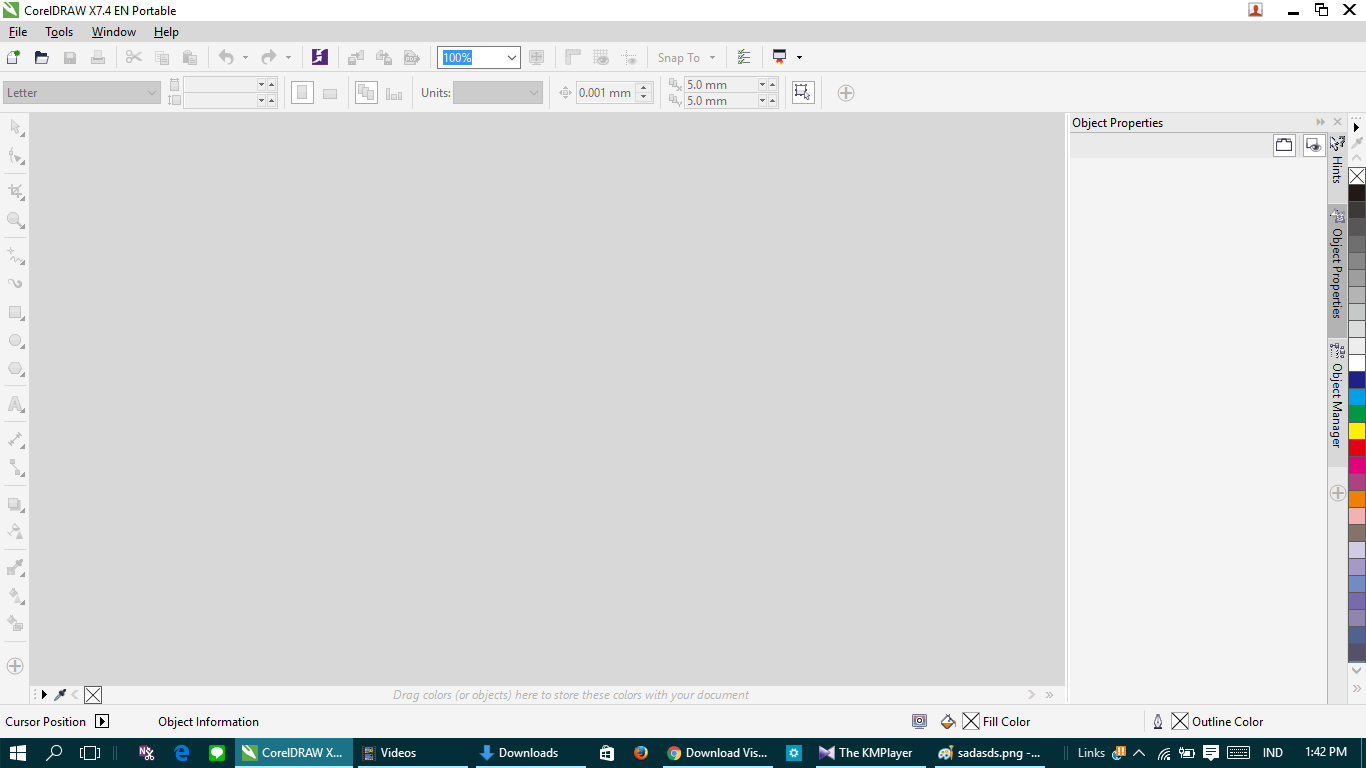Pick the cyan swatch in color palette
Screen dimensions: 1366x768
pos(1357,396)
